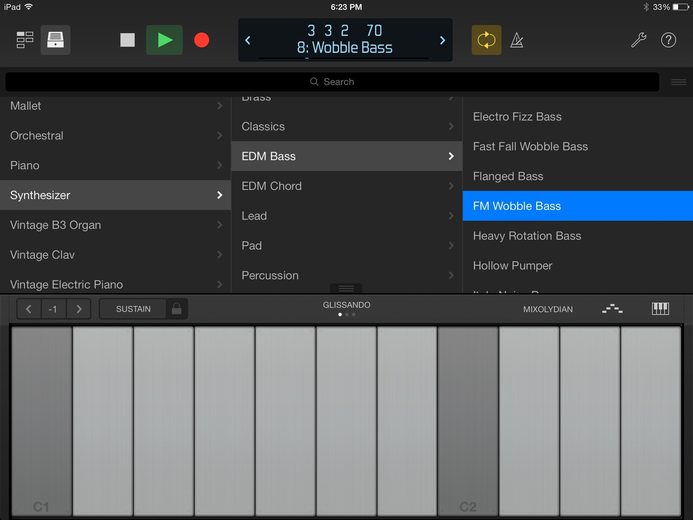Choose the Electro Fizz Bass patch
The width and height of the screenshot is (693, 520).
coord(578,117)
